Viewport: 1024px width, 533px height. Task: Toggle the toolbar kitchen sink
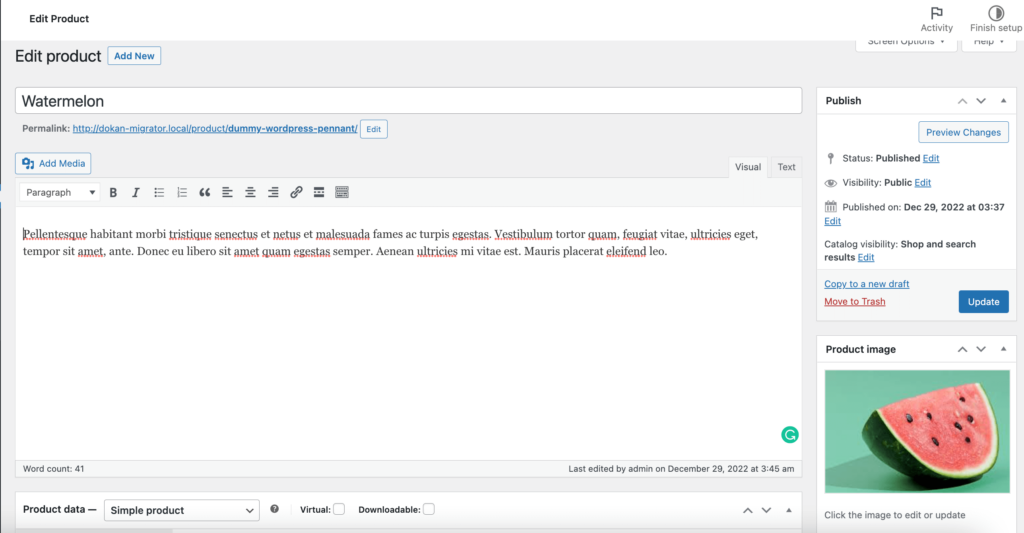(x=342, y=193)
